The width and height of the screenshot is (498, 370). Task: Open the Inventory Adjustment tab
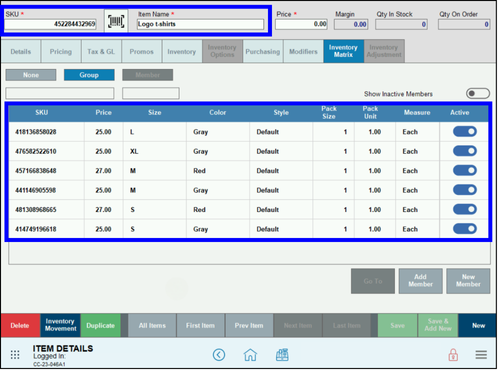point(384,51)
